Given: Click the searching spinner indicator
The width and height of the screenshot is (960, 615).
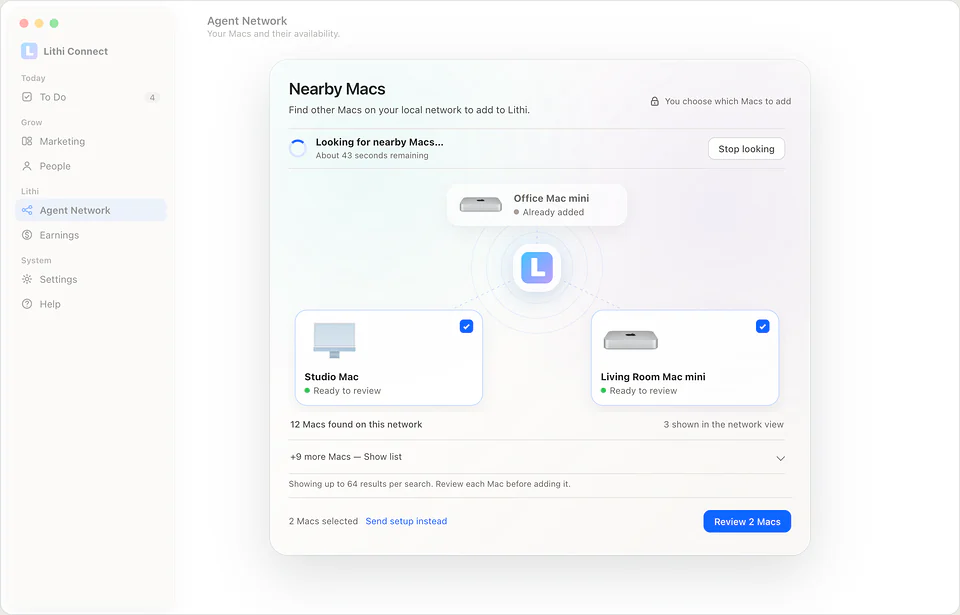Looking at the screenshot, I should coord(298,148).
